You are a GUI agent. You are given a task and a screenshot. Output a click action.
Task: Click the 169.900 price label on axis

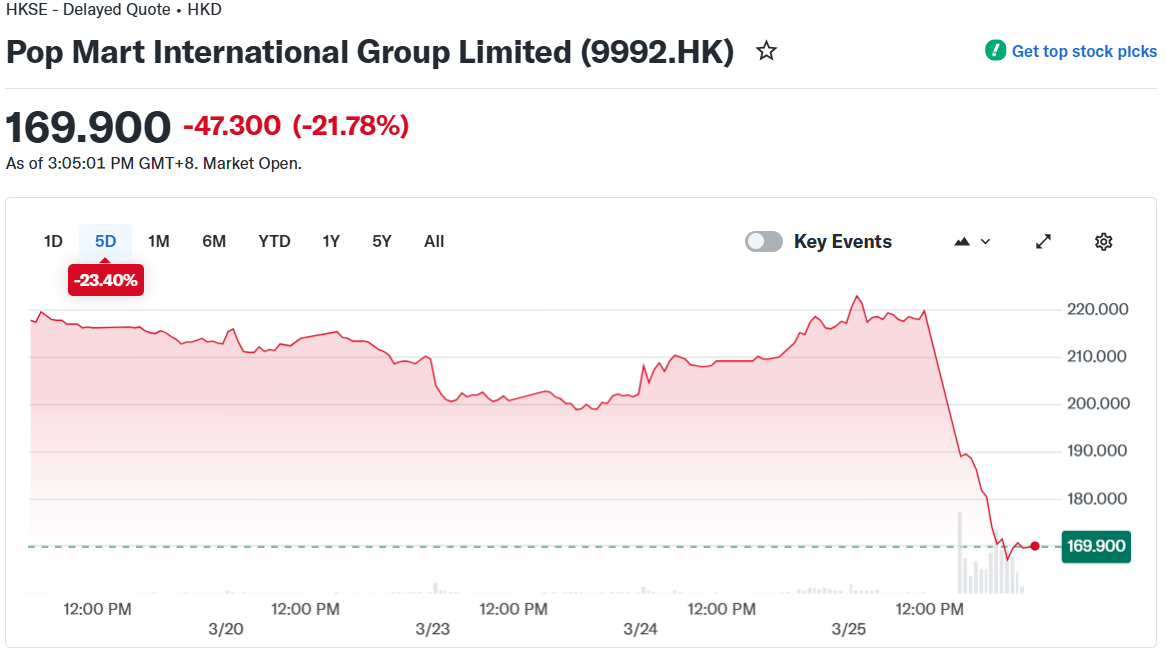click(x=1096, y=546)
